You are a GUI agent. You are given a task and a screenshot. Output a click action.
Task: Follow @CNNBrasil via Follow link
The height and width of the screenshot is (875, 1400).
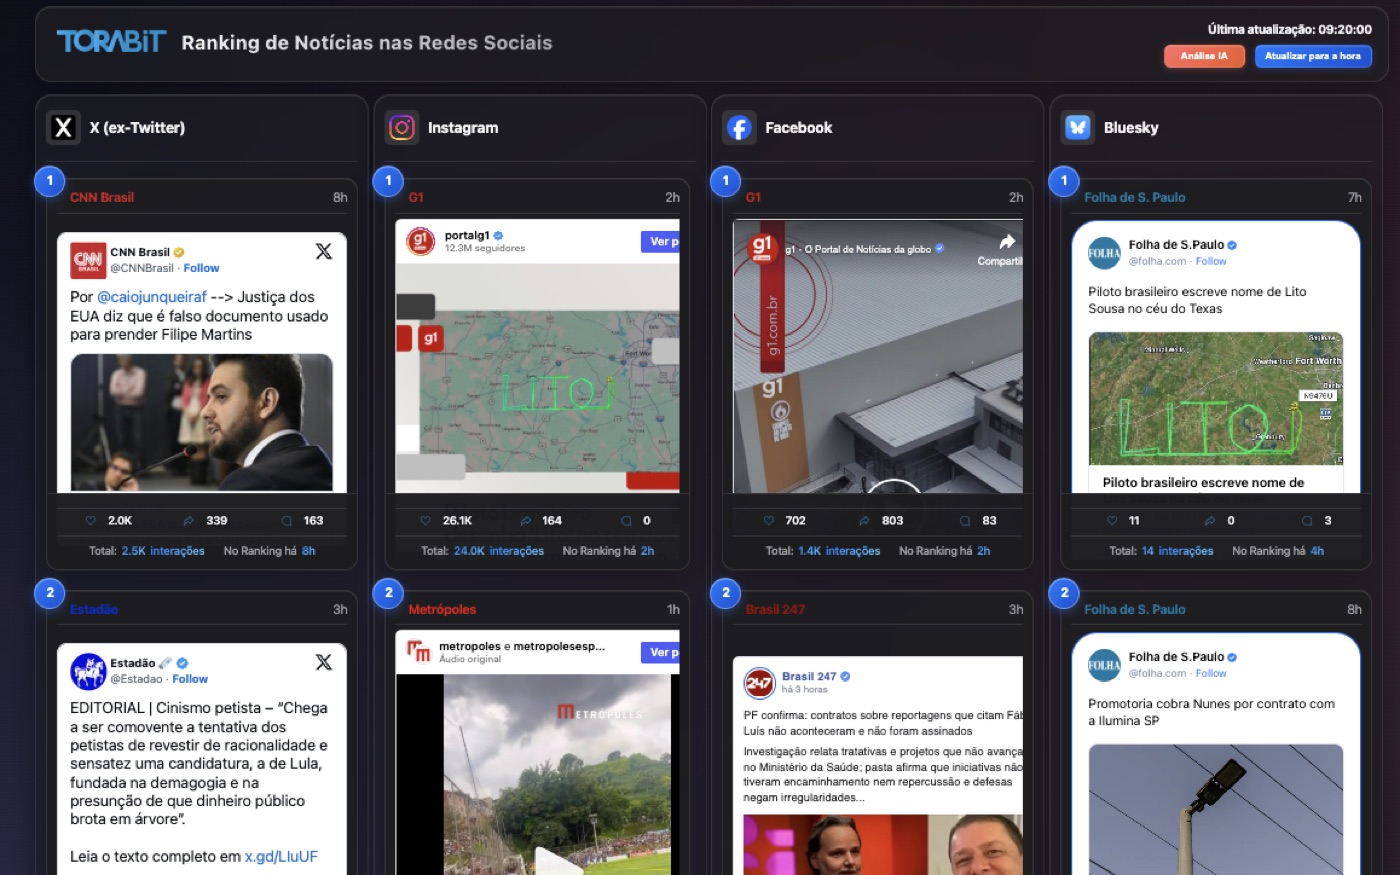(x=201, y=268)
